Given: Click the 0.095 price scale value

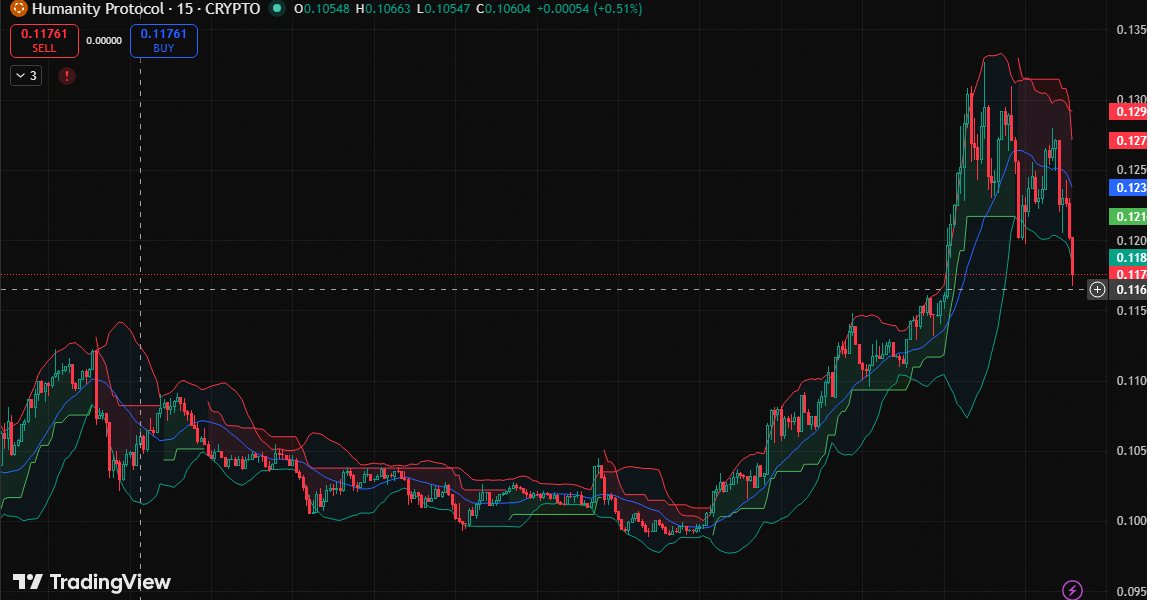Looking at the screenshot, I should coord(1131,591).
